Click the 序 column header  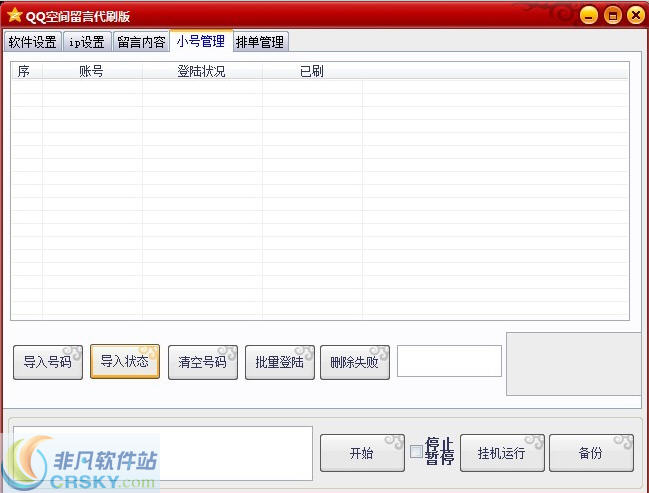26,71
